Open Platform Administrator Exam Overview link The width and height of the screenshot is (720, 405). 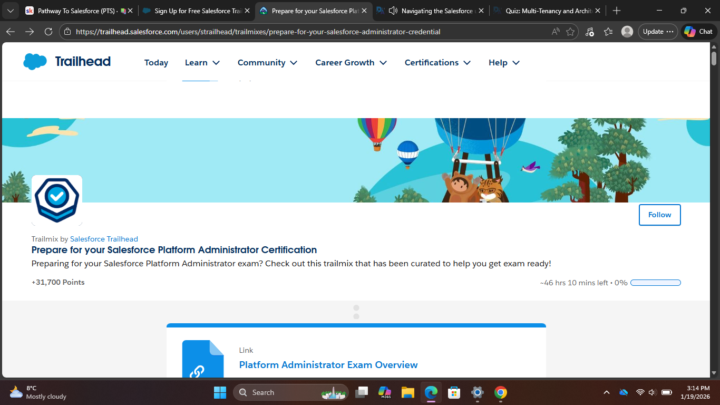328,365
